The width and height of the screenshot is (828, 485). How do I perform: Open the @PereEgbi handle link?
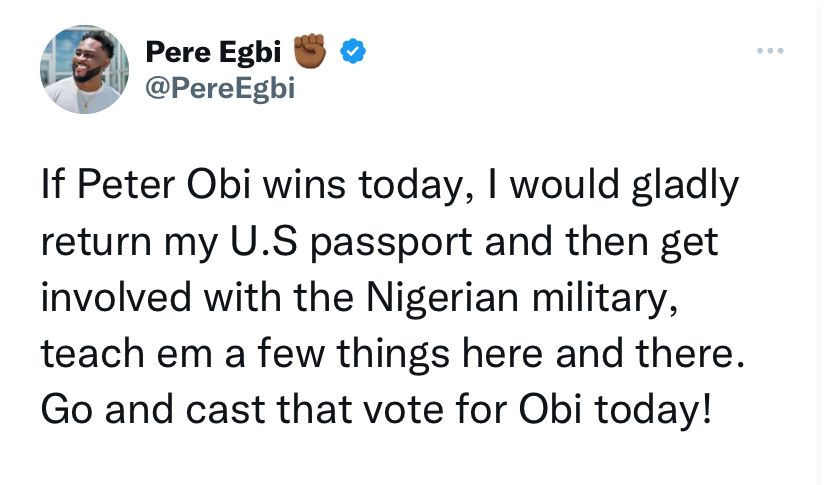[x=220, y=89]
